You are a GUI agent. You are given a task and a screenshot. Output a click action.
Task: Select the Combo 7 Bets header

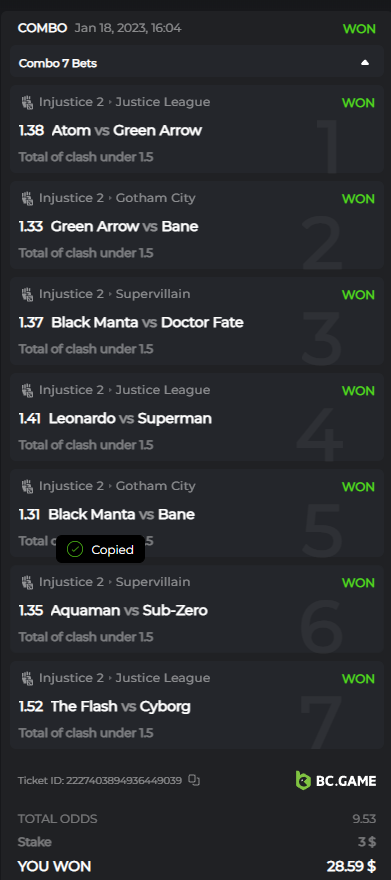pos(196,63)
